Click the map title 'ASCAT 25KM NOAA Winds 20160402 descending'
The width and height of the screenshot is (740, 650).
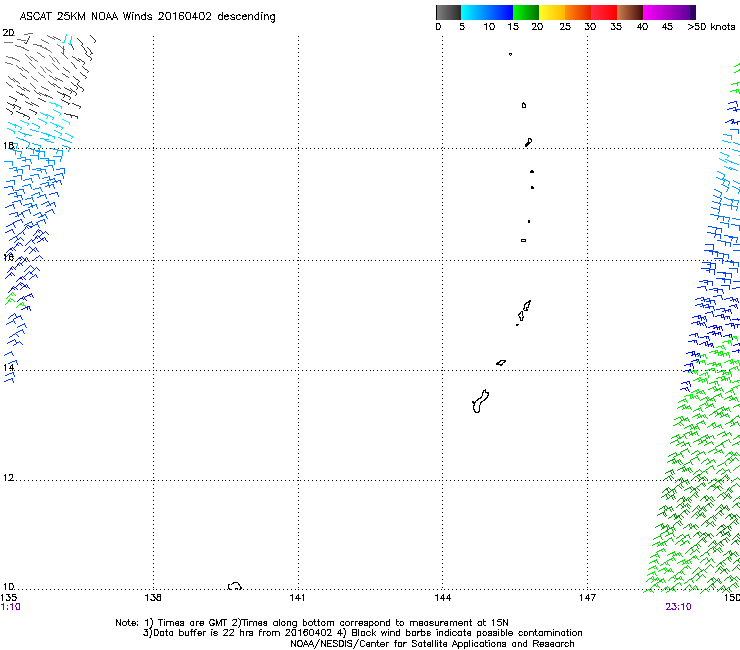point(147,17)
